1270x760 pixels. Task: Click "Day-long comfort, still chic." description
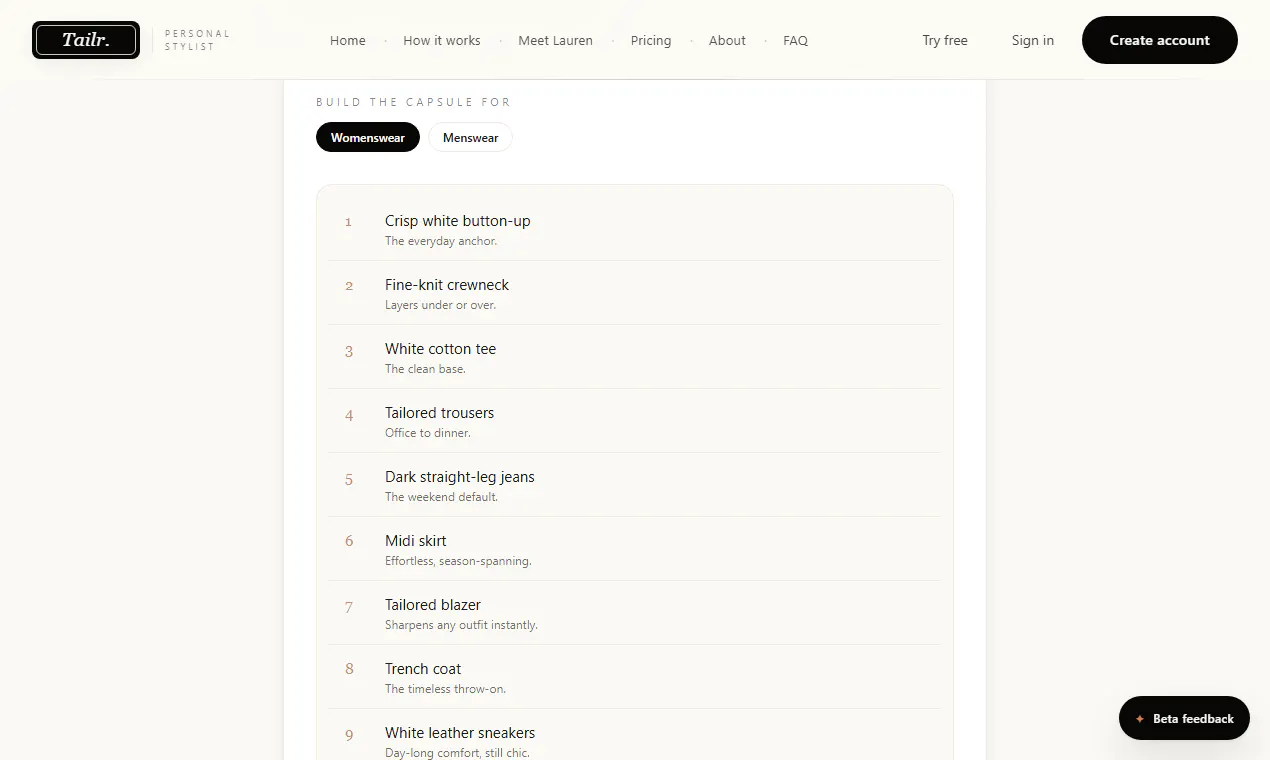tap(457, 753)
